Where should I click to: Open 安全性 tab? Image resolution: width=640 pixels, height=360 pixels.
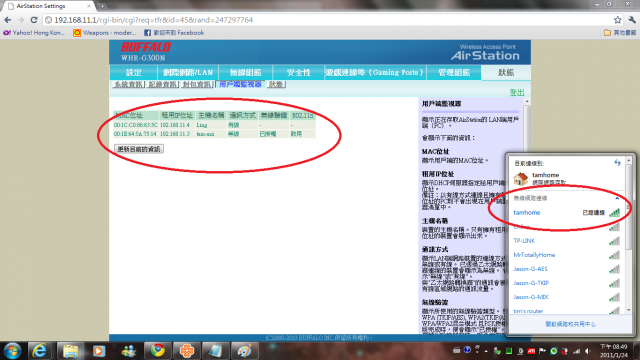pos(298,73)
